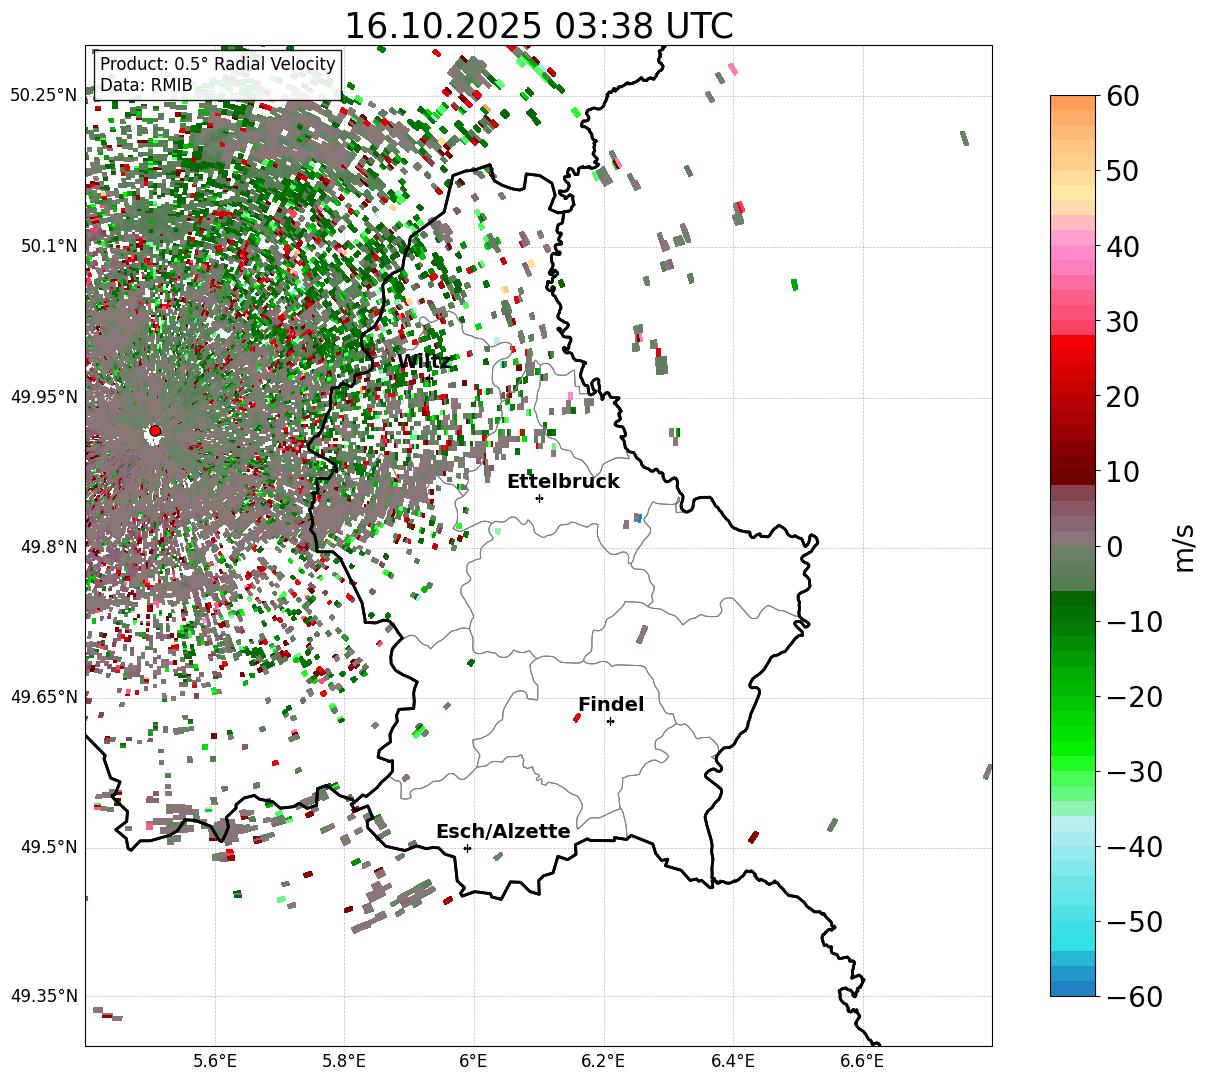1207x1081 pixels.
Task: Click the 49.8°N latitude tick label
Action: 48,547
